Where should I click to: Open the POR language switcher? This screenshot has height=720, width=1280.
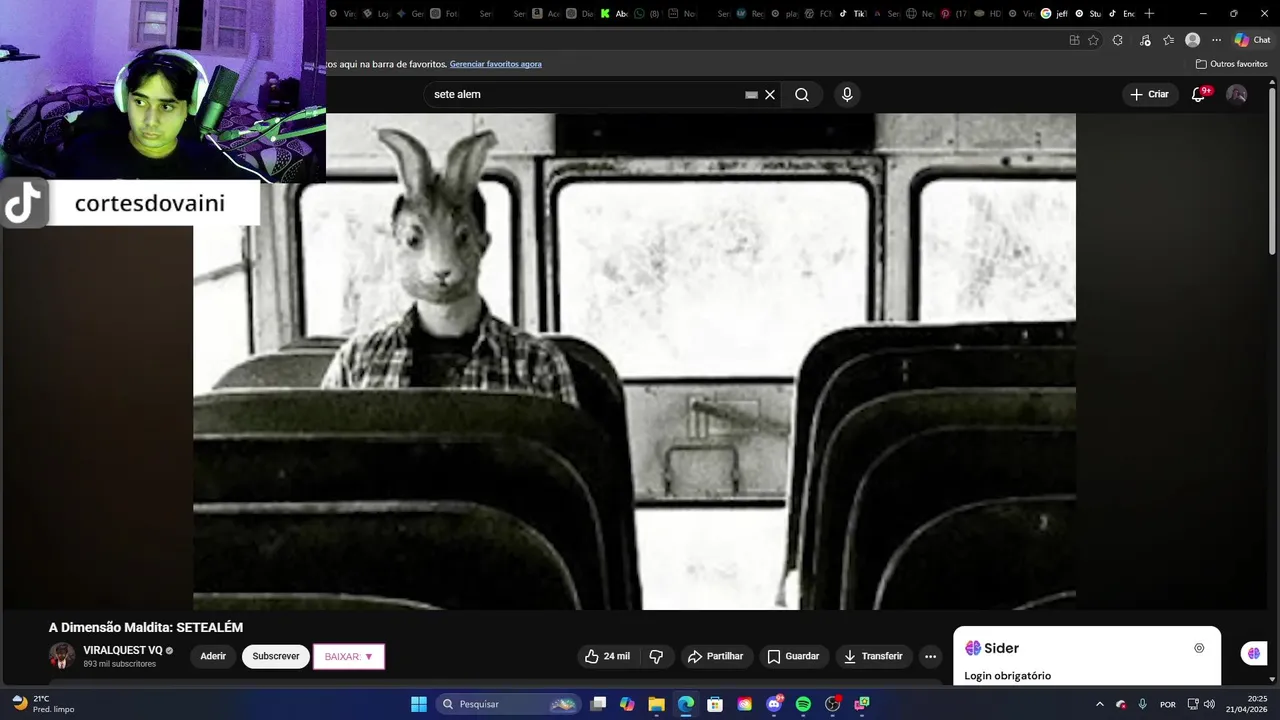point(1167,704)
